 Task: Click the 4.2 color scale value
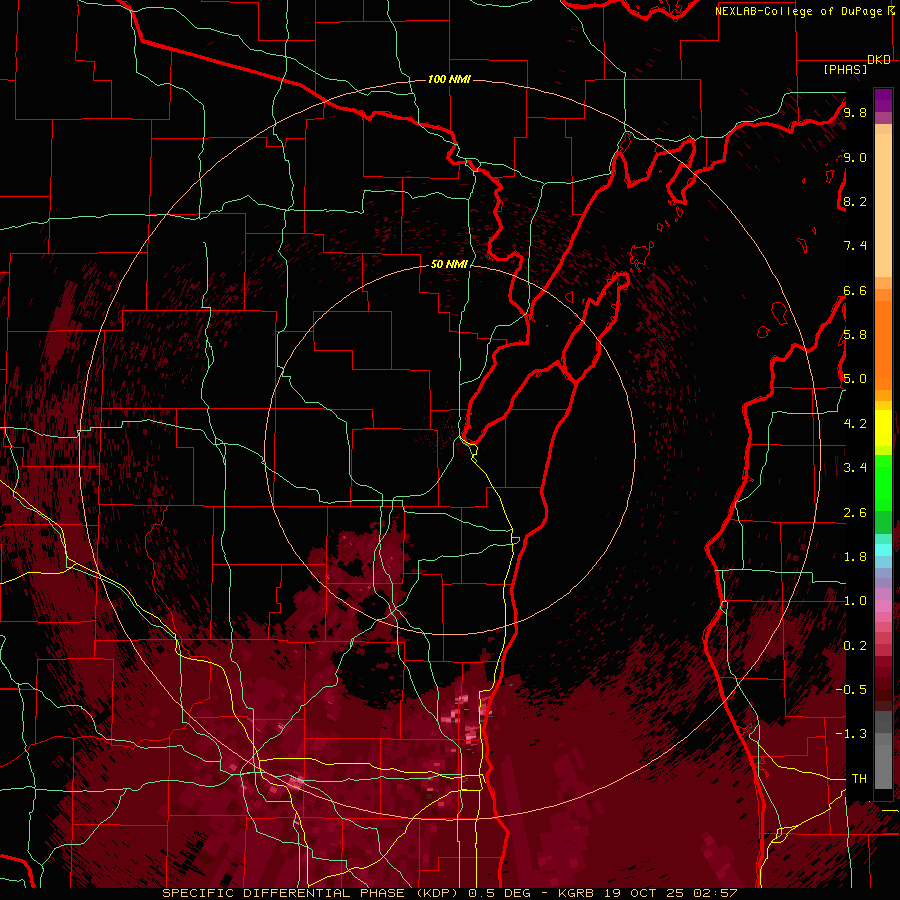855,424
